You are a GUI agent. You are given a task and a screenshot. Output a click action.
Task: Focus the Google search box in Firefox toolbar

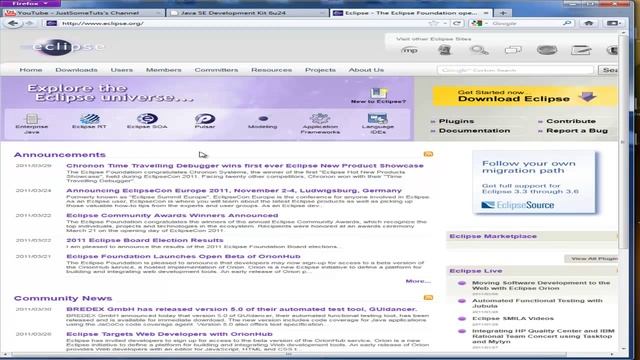click(x=524, y=23)
